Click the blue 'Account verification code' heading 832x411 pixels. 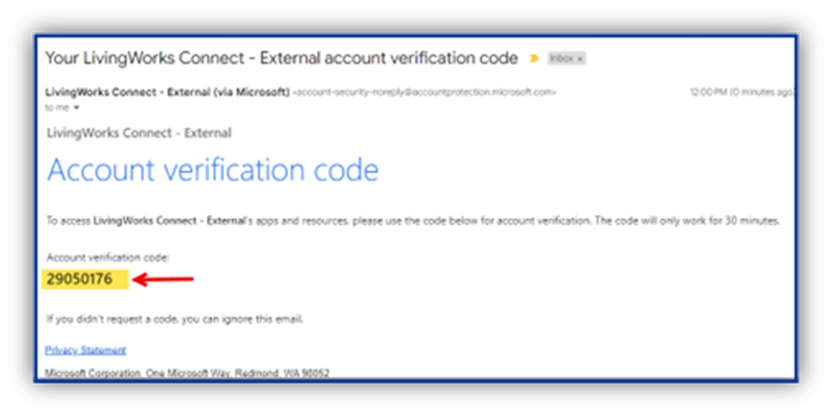(x=213, y=170)
